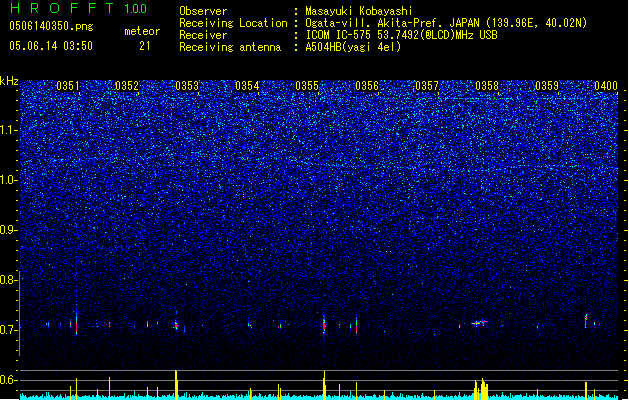Click the meteor echo just before 0353
This screenshot has width=629, height=400.
click(x=176, y=325)
